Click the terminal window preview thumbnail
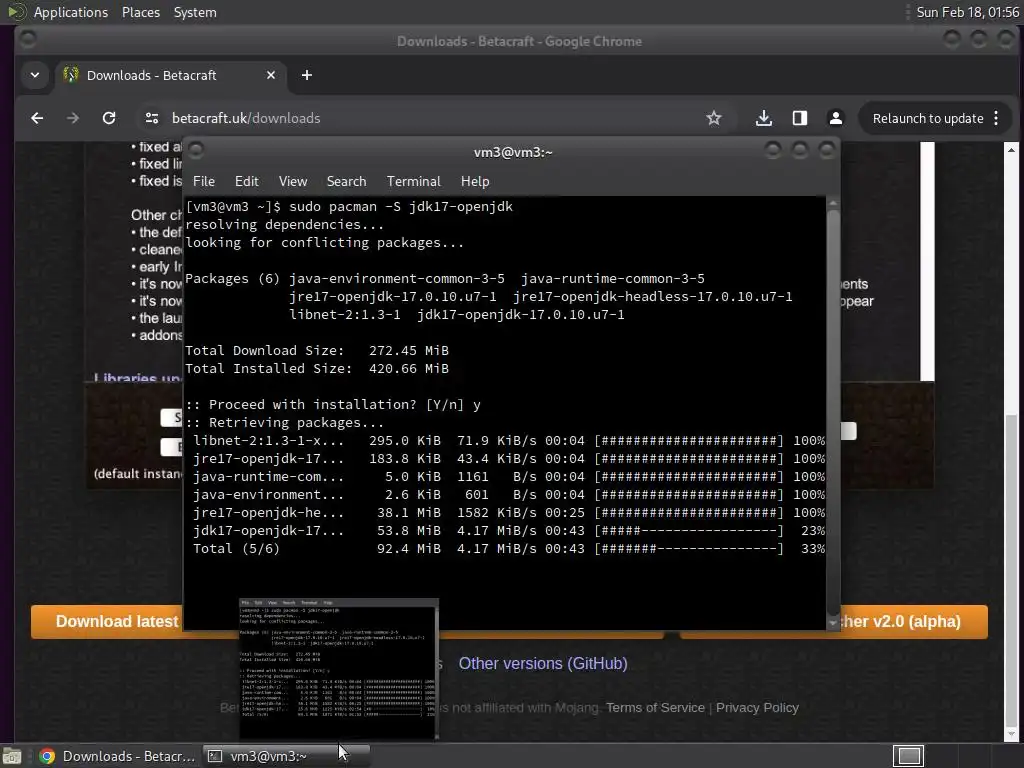1024x768 pixels. 338,669
